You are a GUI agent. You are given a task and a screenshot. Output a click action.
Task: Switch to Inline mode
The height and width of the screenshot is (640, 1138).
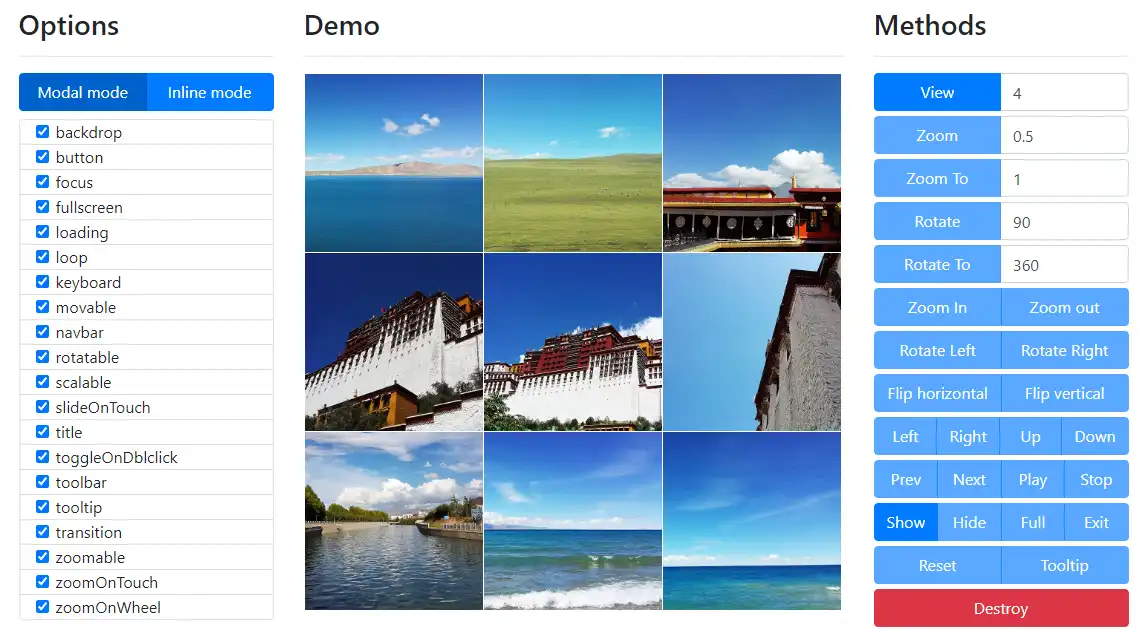[210, 92]
